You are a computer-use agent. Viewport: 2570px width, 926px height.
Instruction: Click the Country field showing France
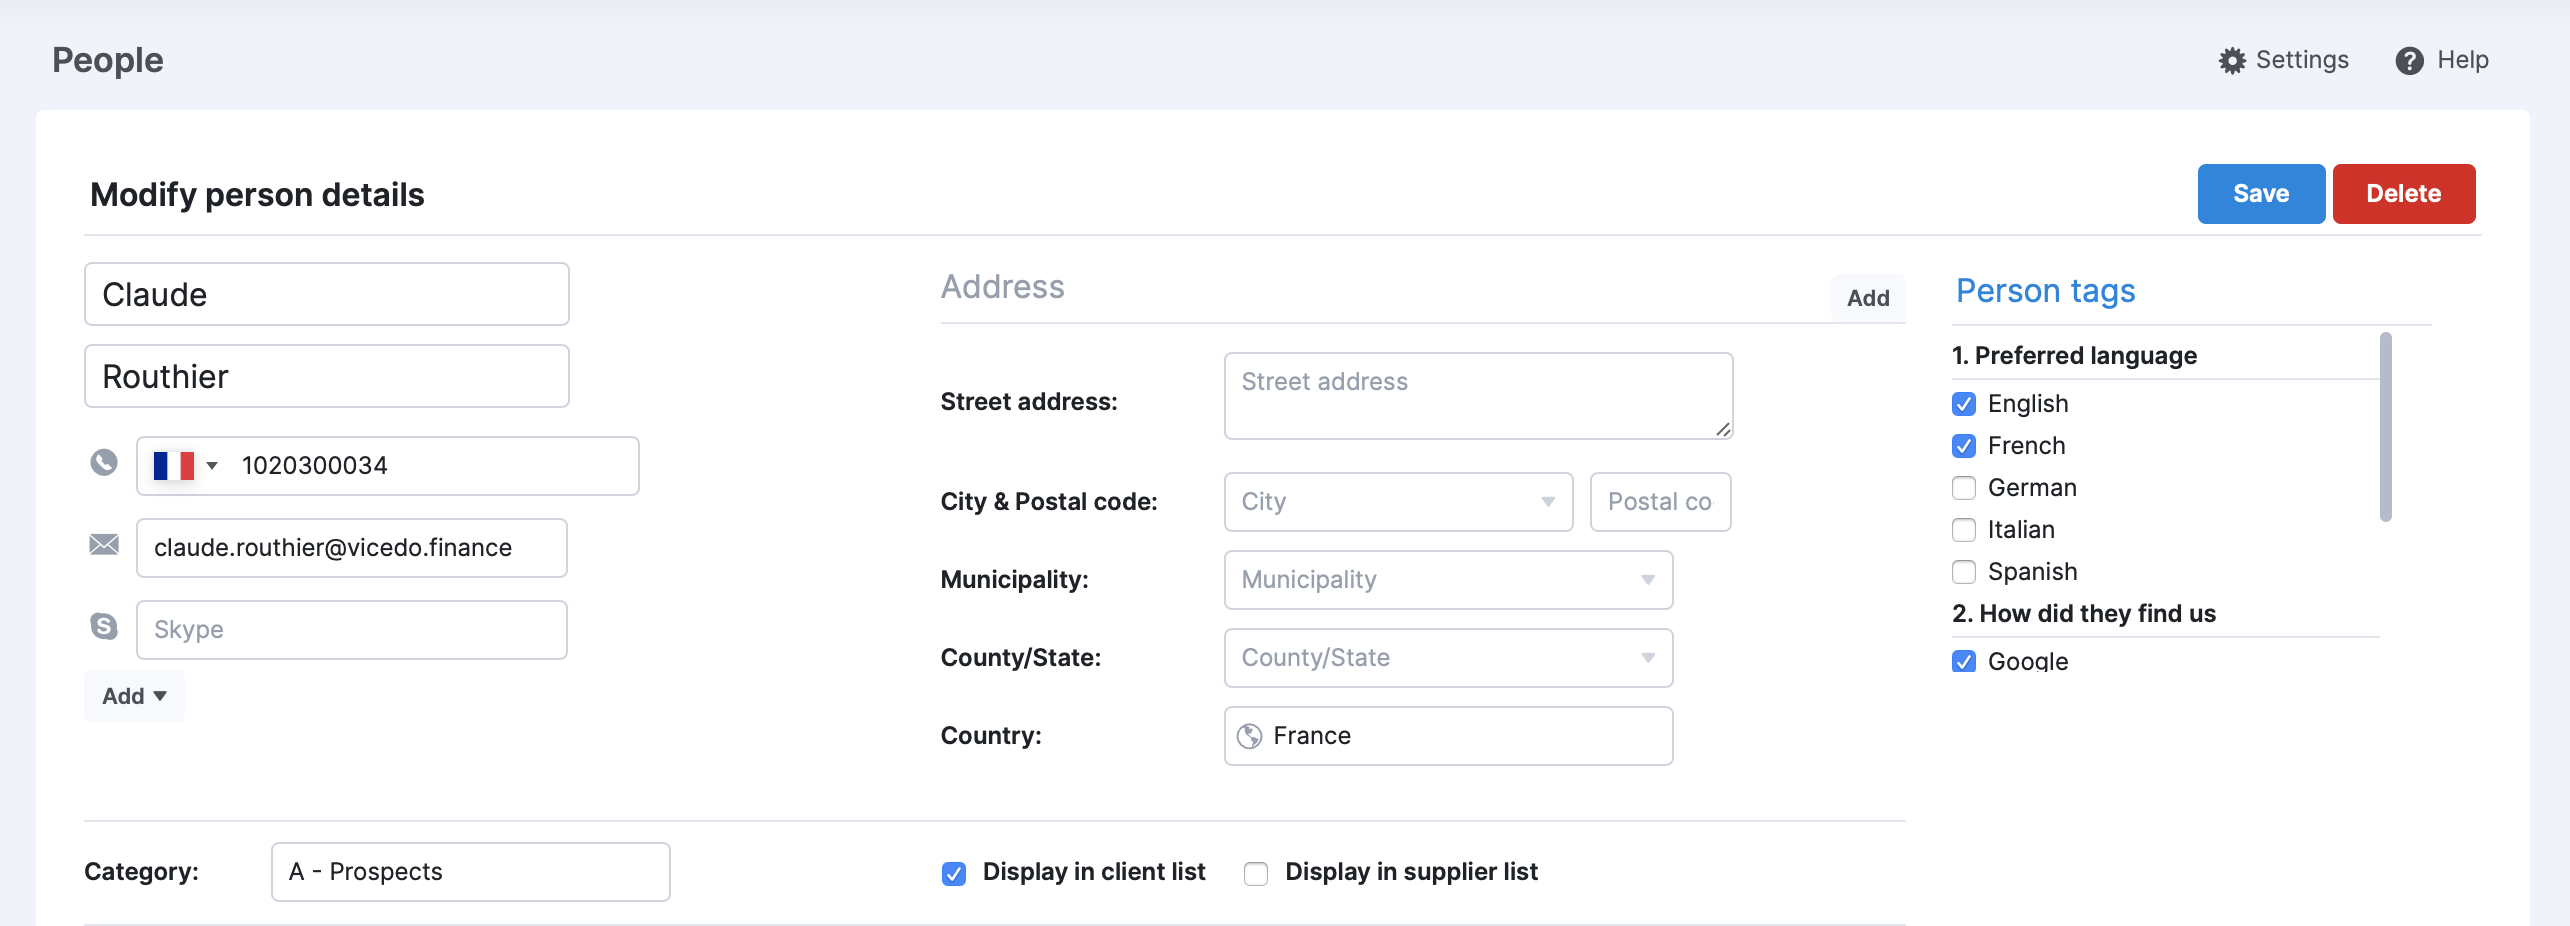1448,736
